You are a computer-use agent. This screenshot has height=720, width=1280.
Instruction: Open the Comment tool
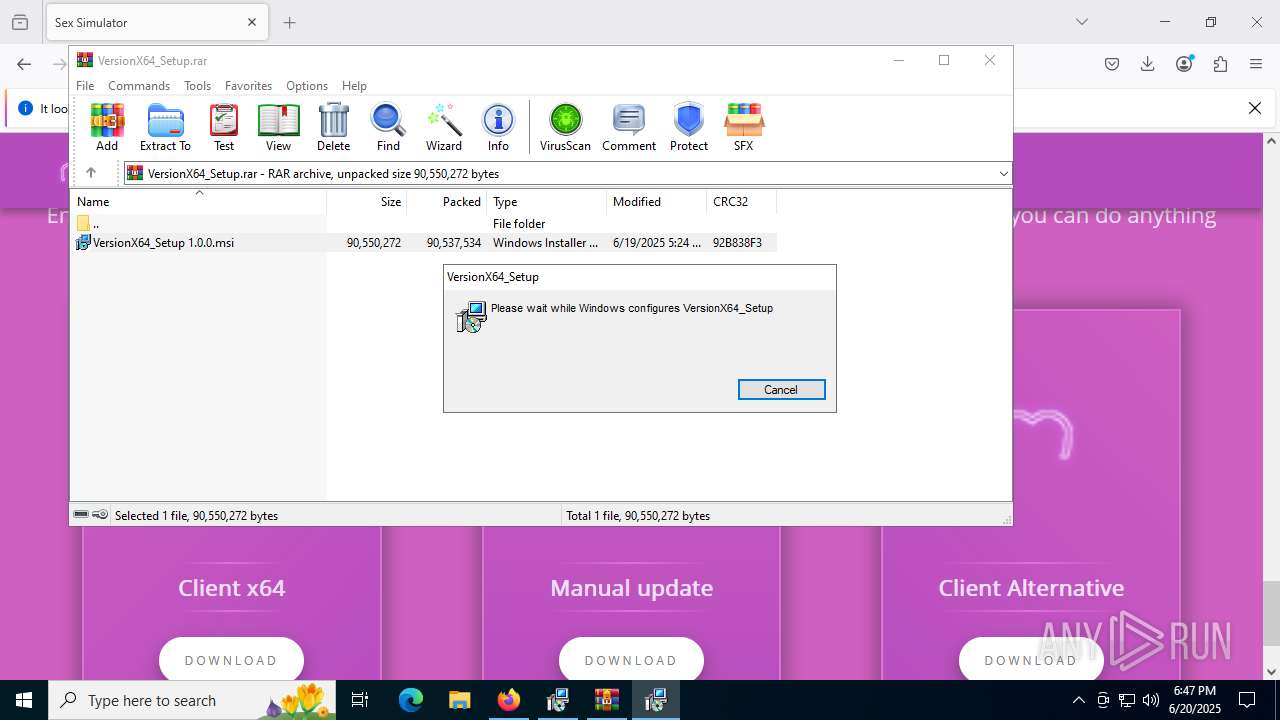pos(629,127)
